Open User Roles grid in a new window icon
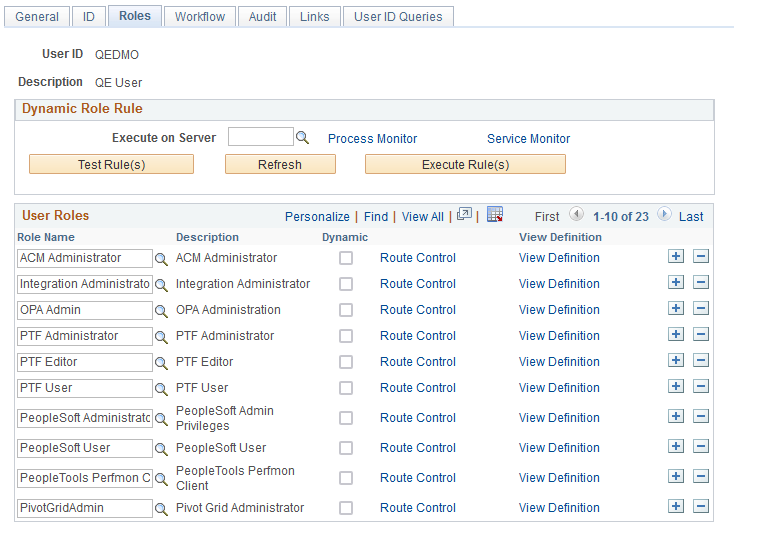 pos(464,215)
